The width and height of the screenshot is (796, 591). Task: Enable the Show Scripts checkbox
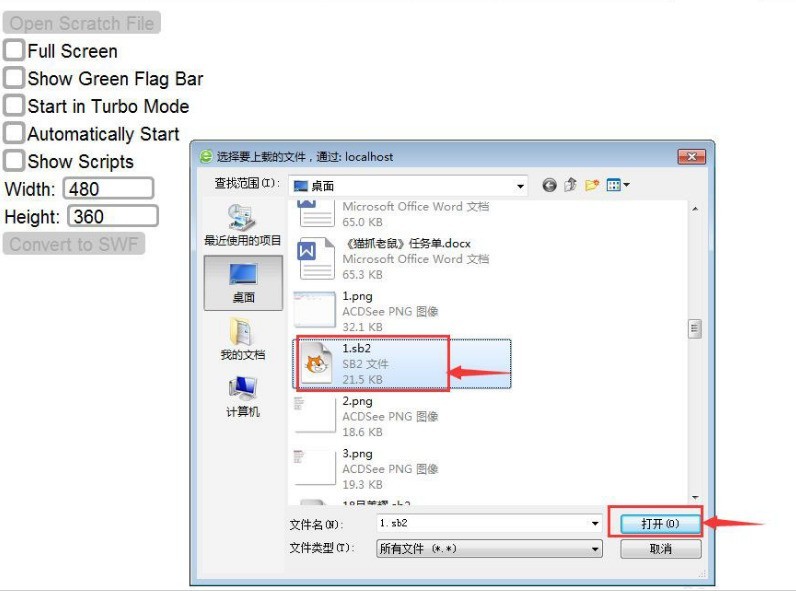tap(14, 160)
